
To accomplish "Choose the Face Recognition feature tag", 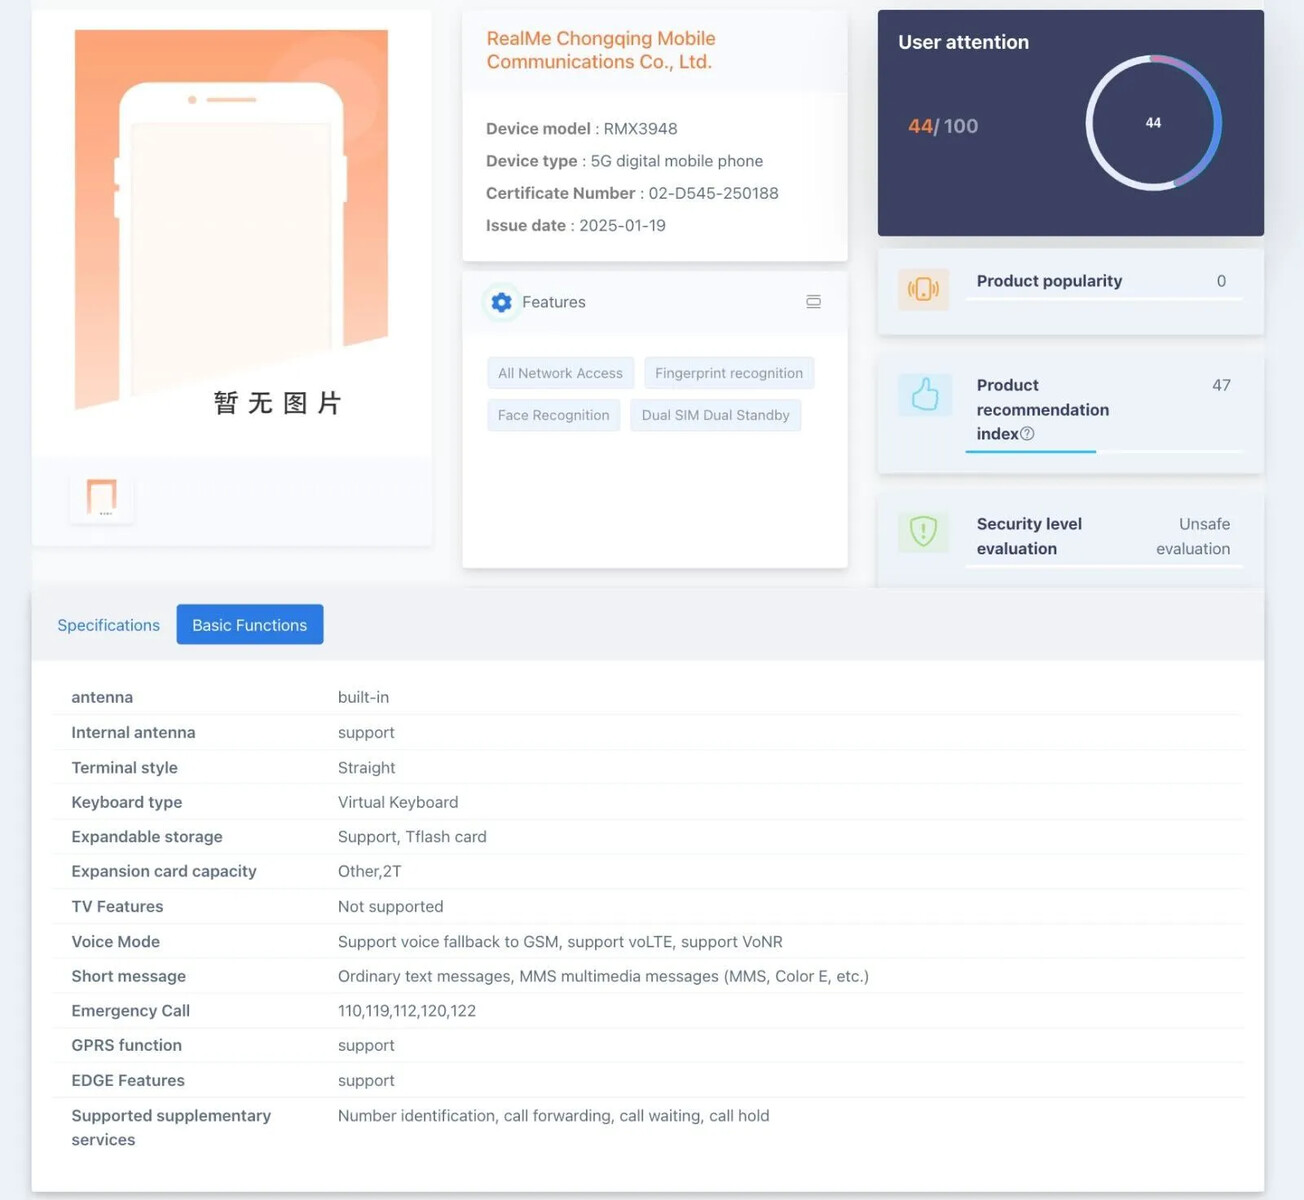I will pyautogui.click(x=553, y=415).
